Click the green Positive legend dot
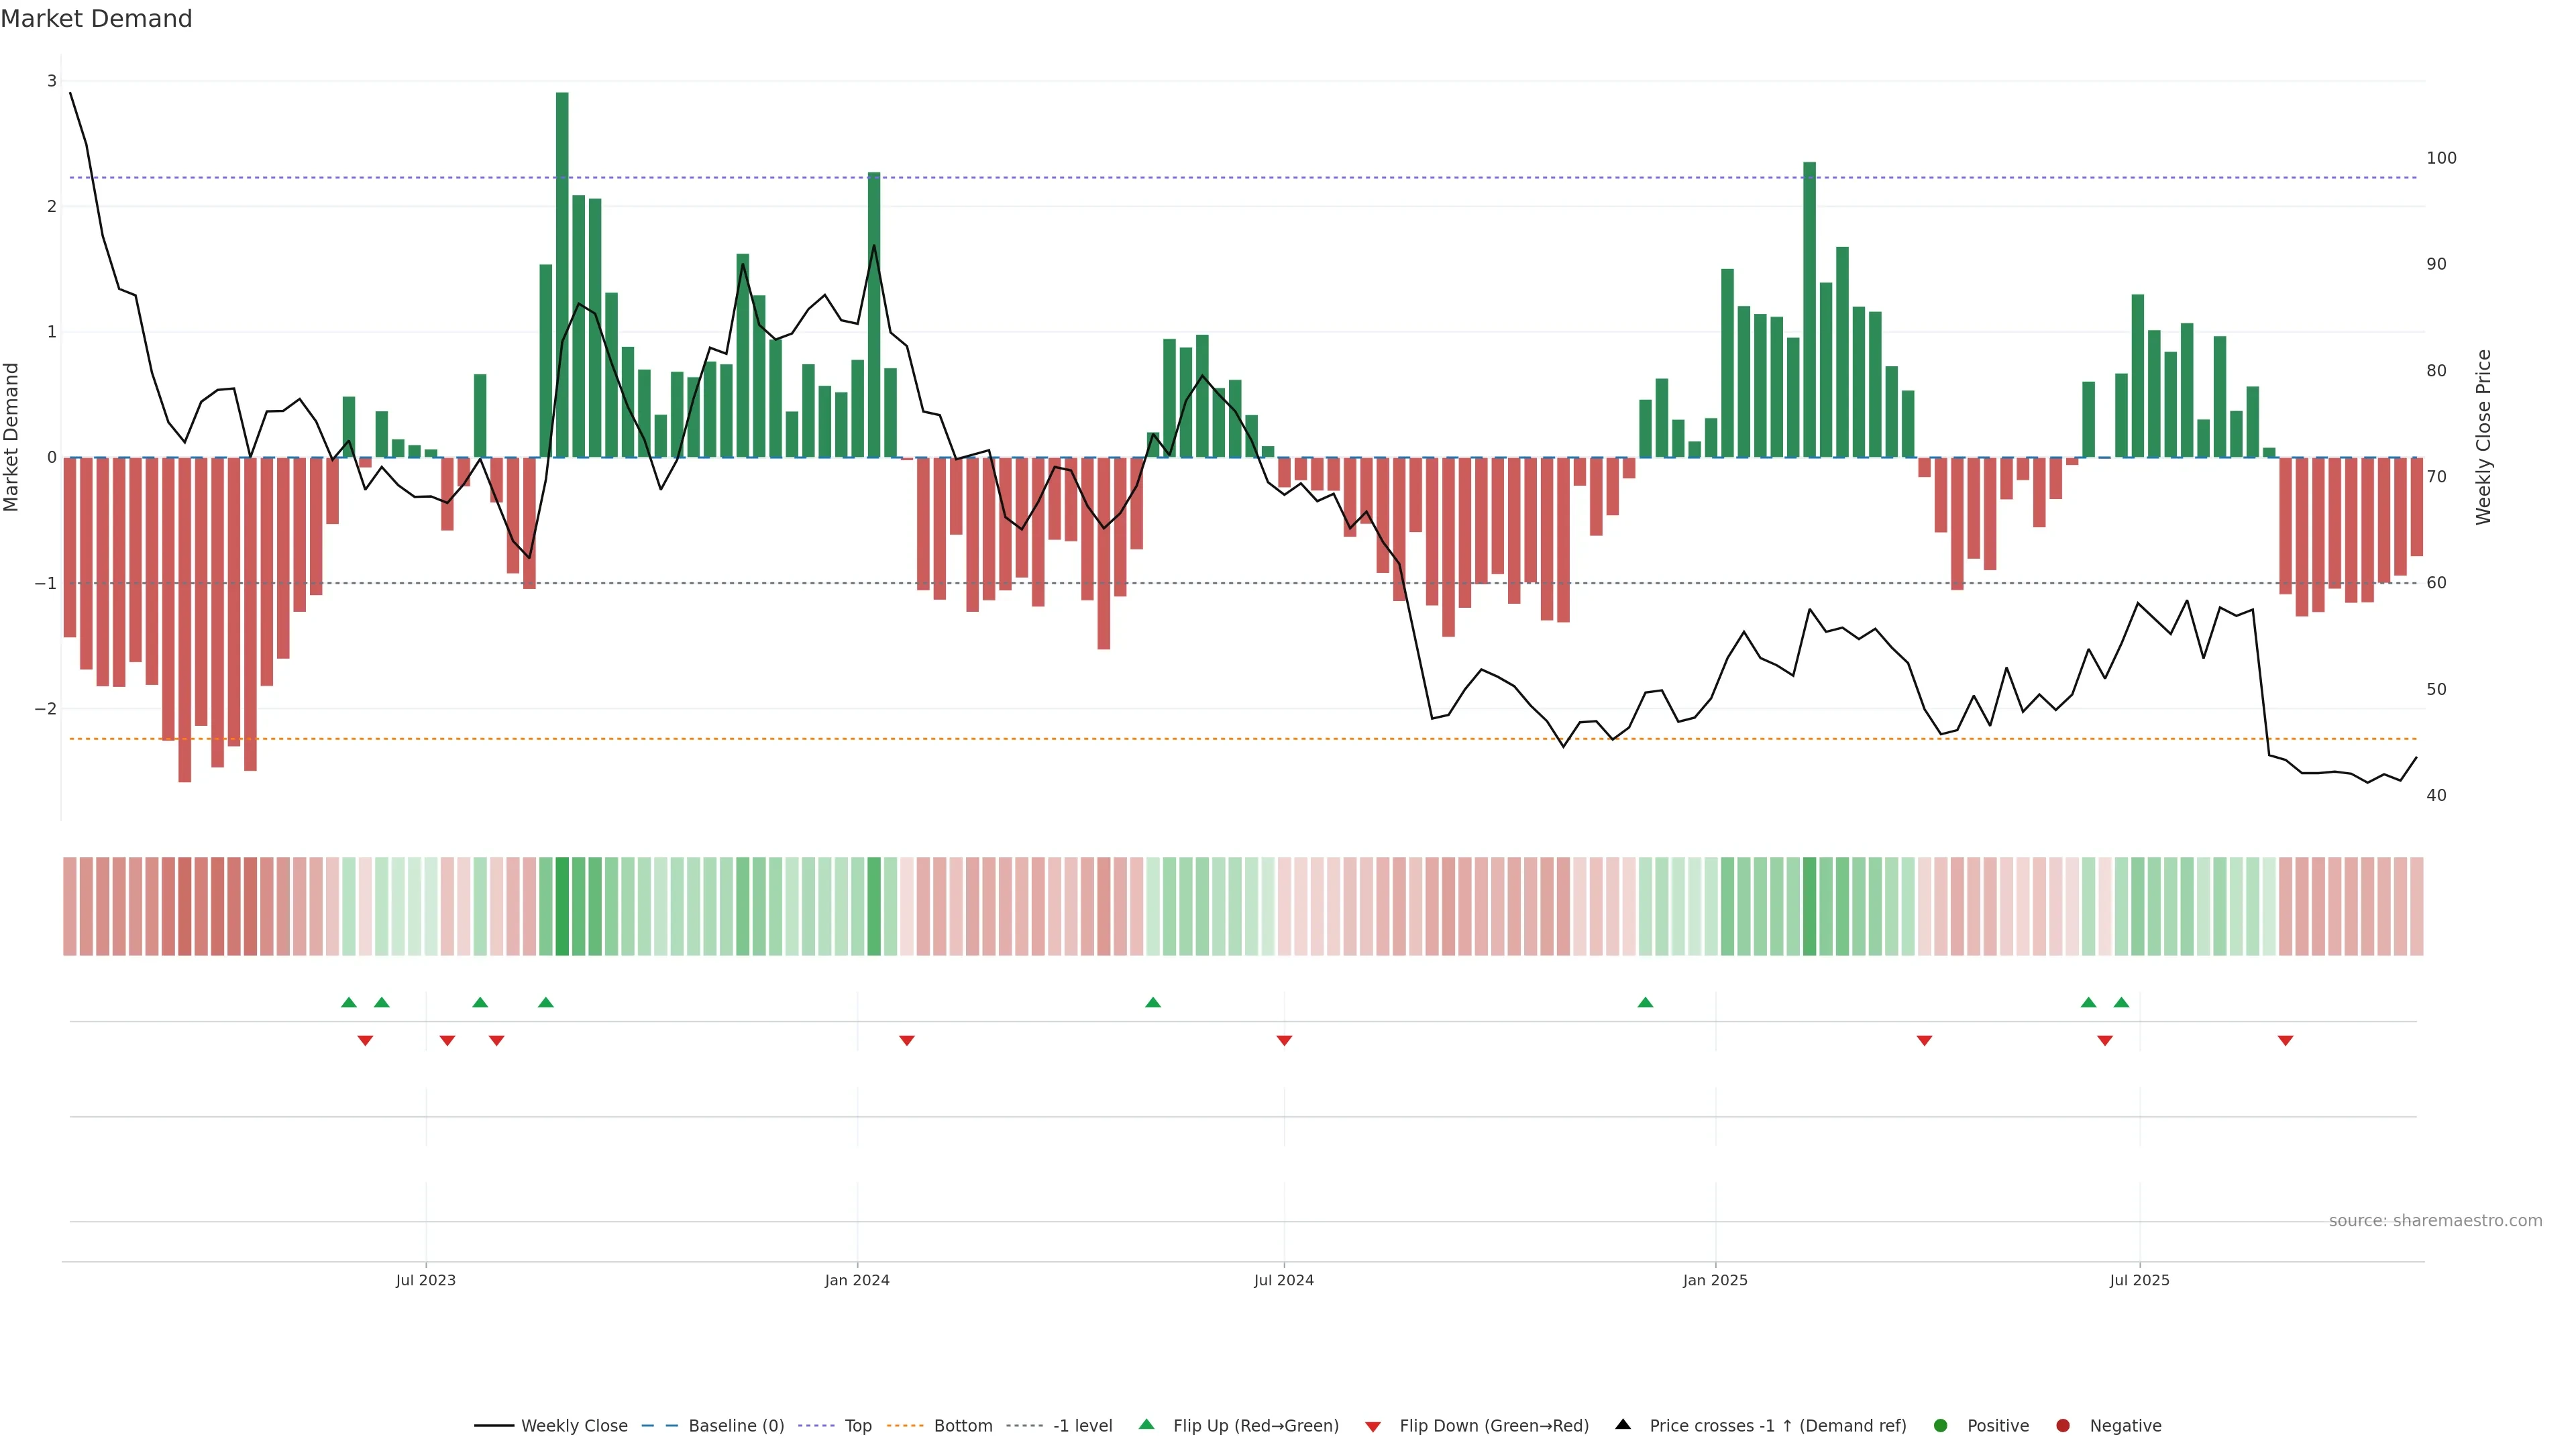 (1941, 1425)
